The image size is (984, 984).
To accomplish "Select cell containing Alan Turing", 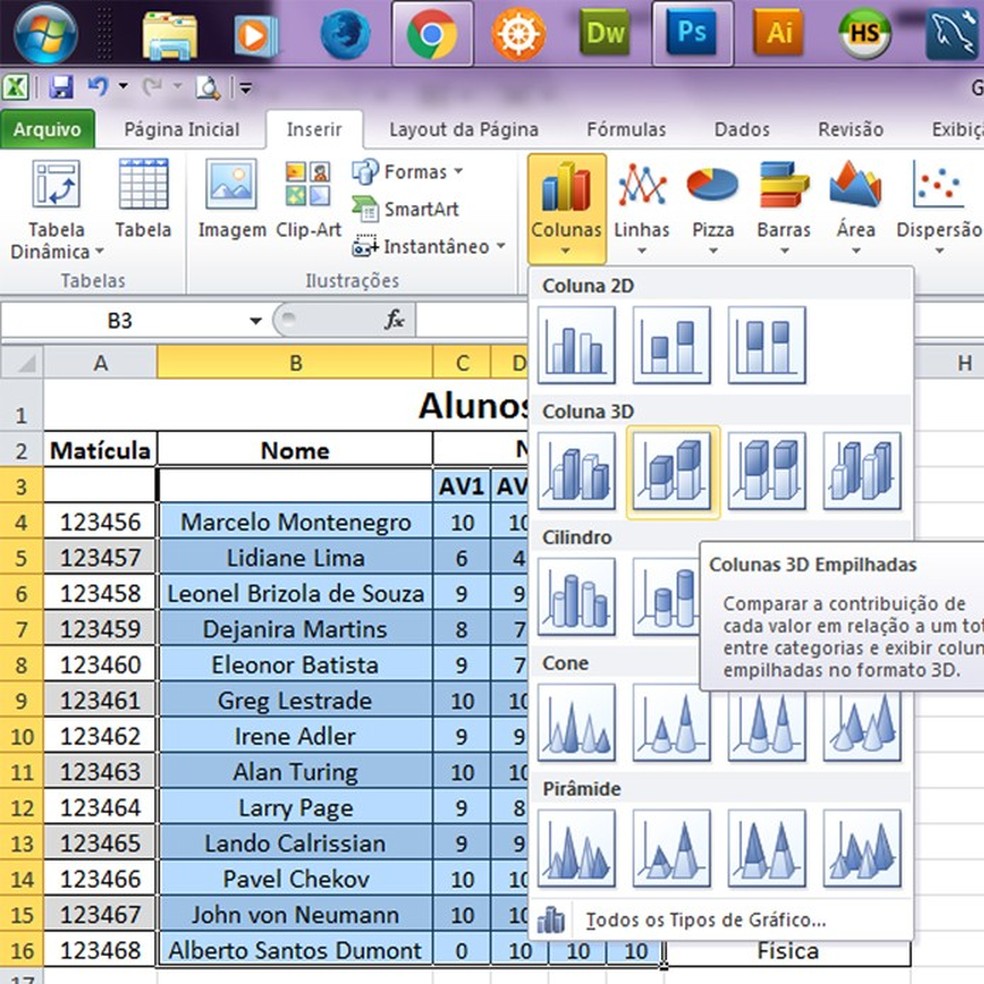I will pyautogui.click(x=295, y=772).
